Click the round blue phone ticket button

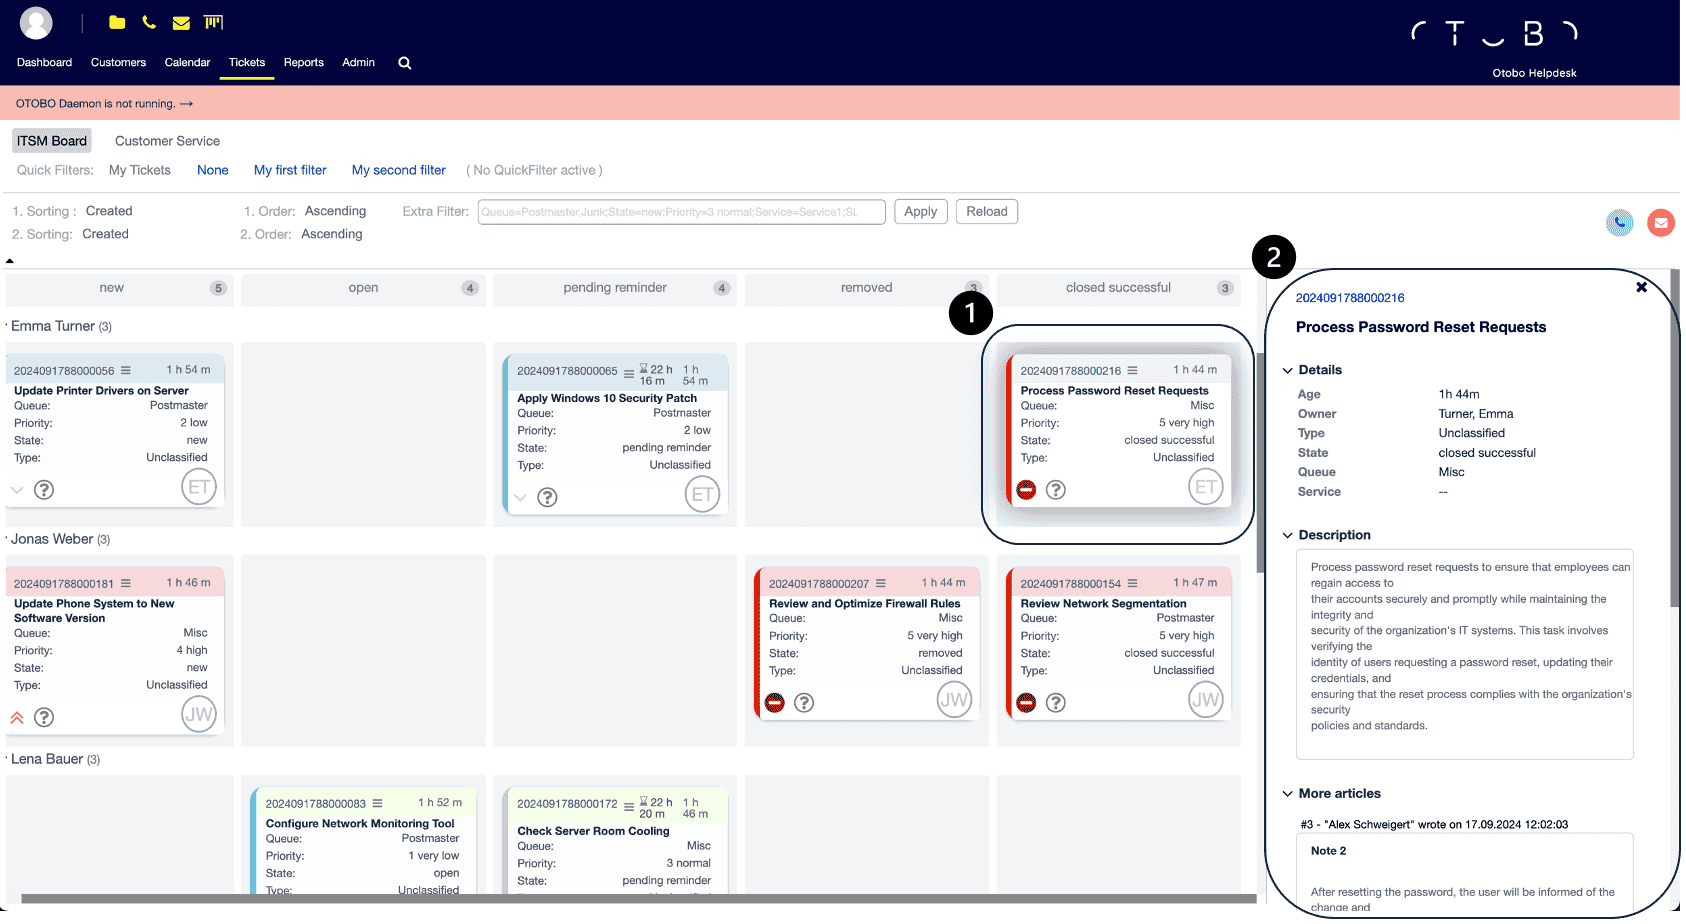tap(1620, 222)
